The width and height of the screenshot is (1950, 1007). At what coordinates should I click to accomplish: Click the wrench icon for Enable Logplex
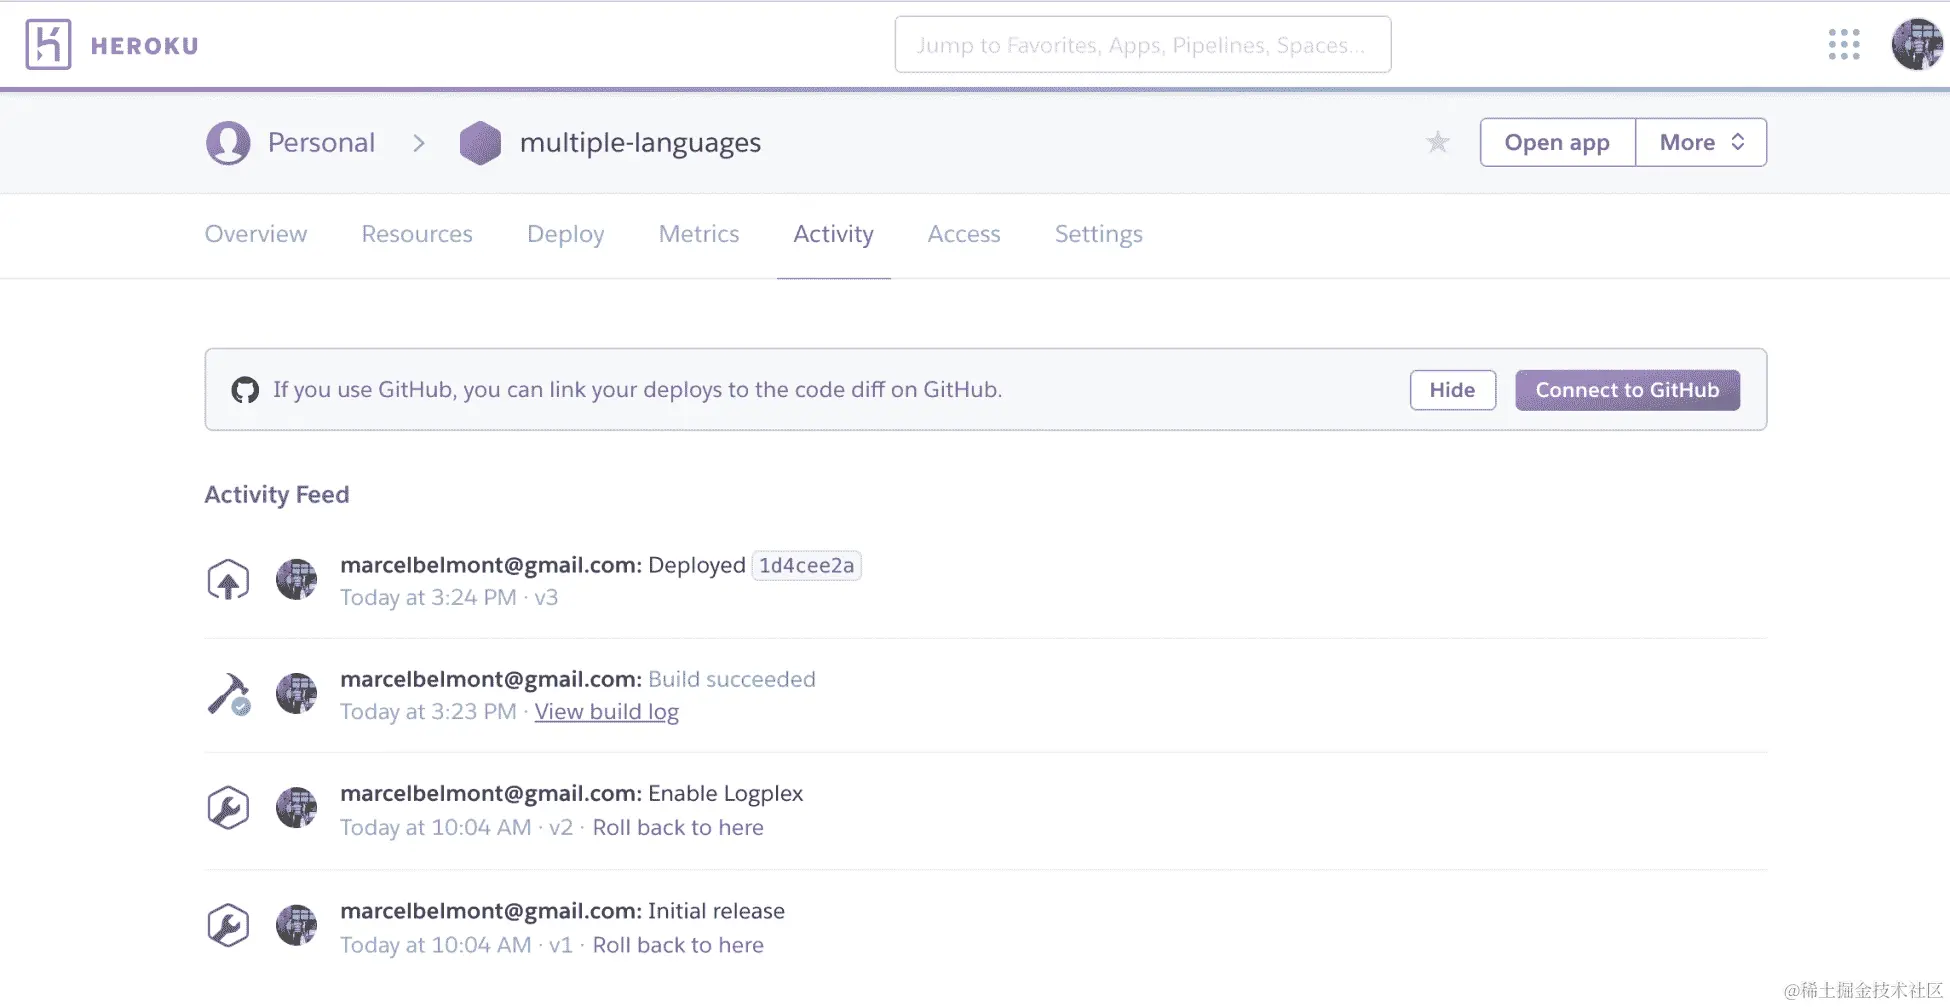click(228, 808)
